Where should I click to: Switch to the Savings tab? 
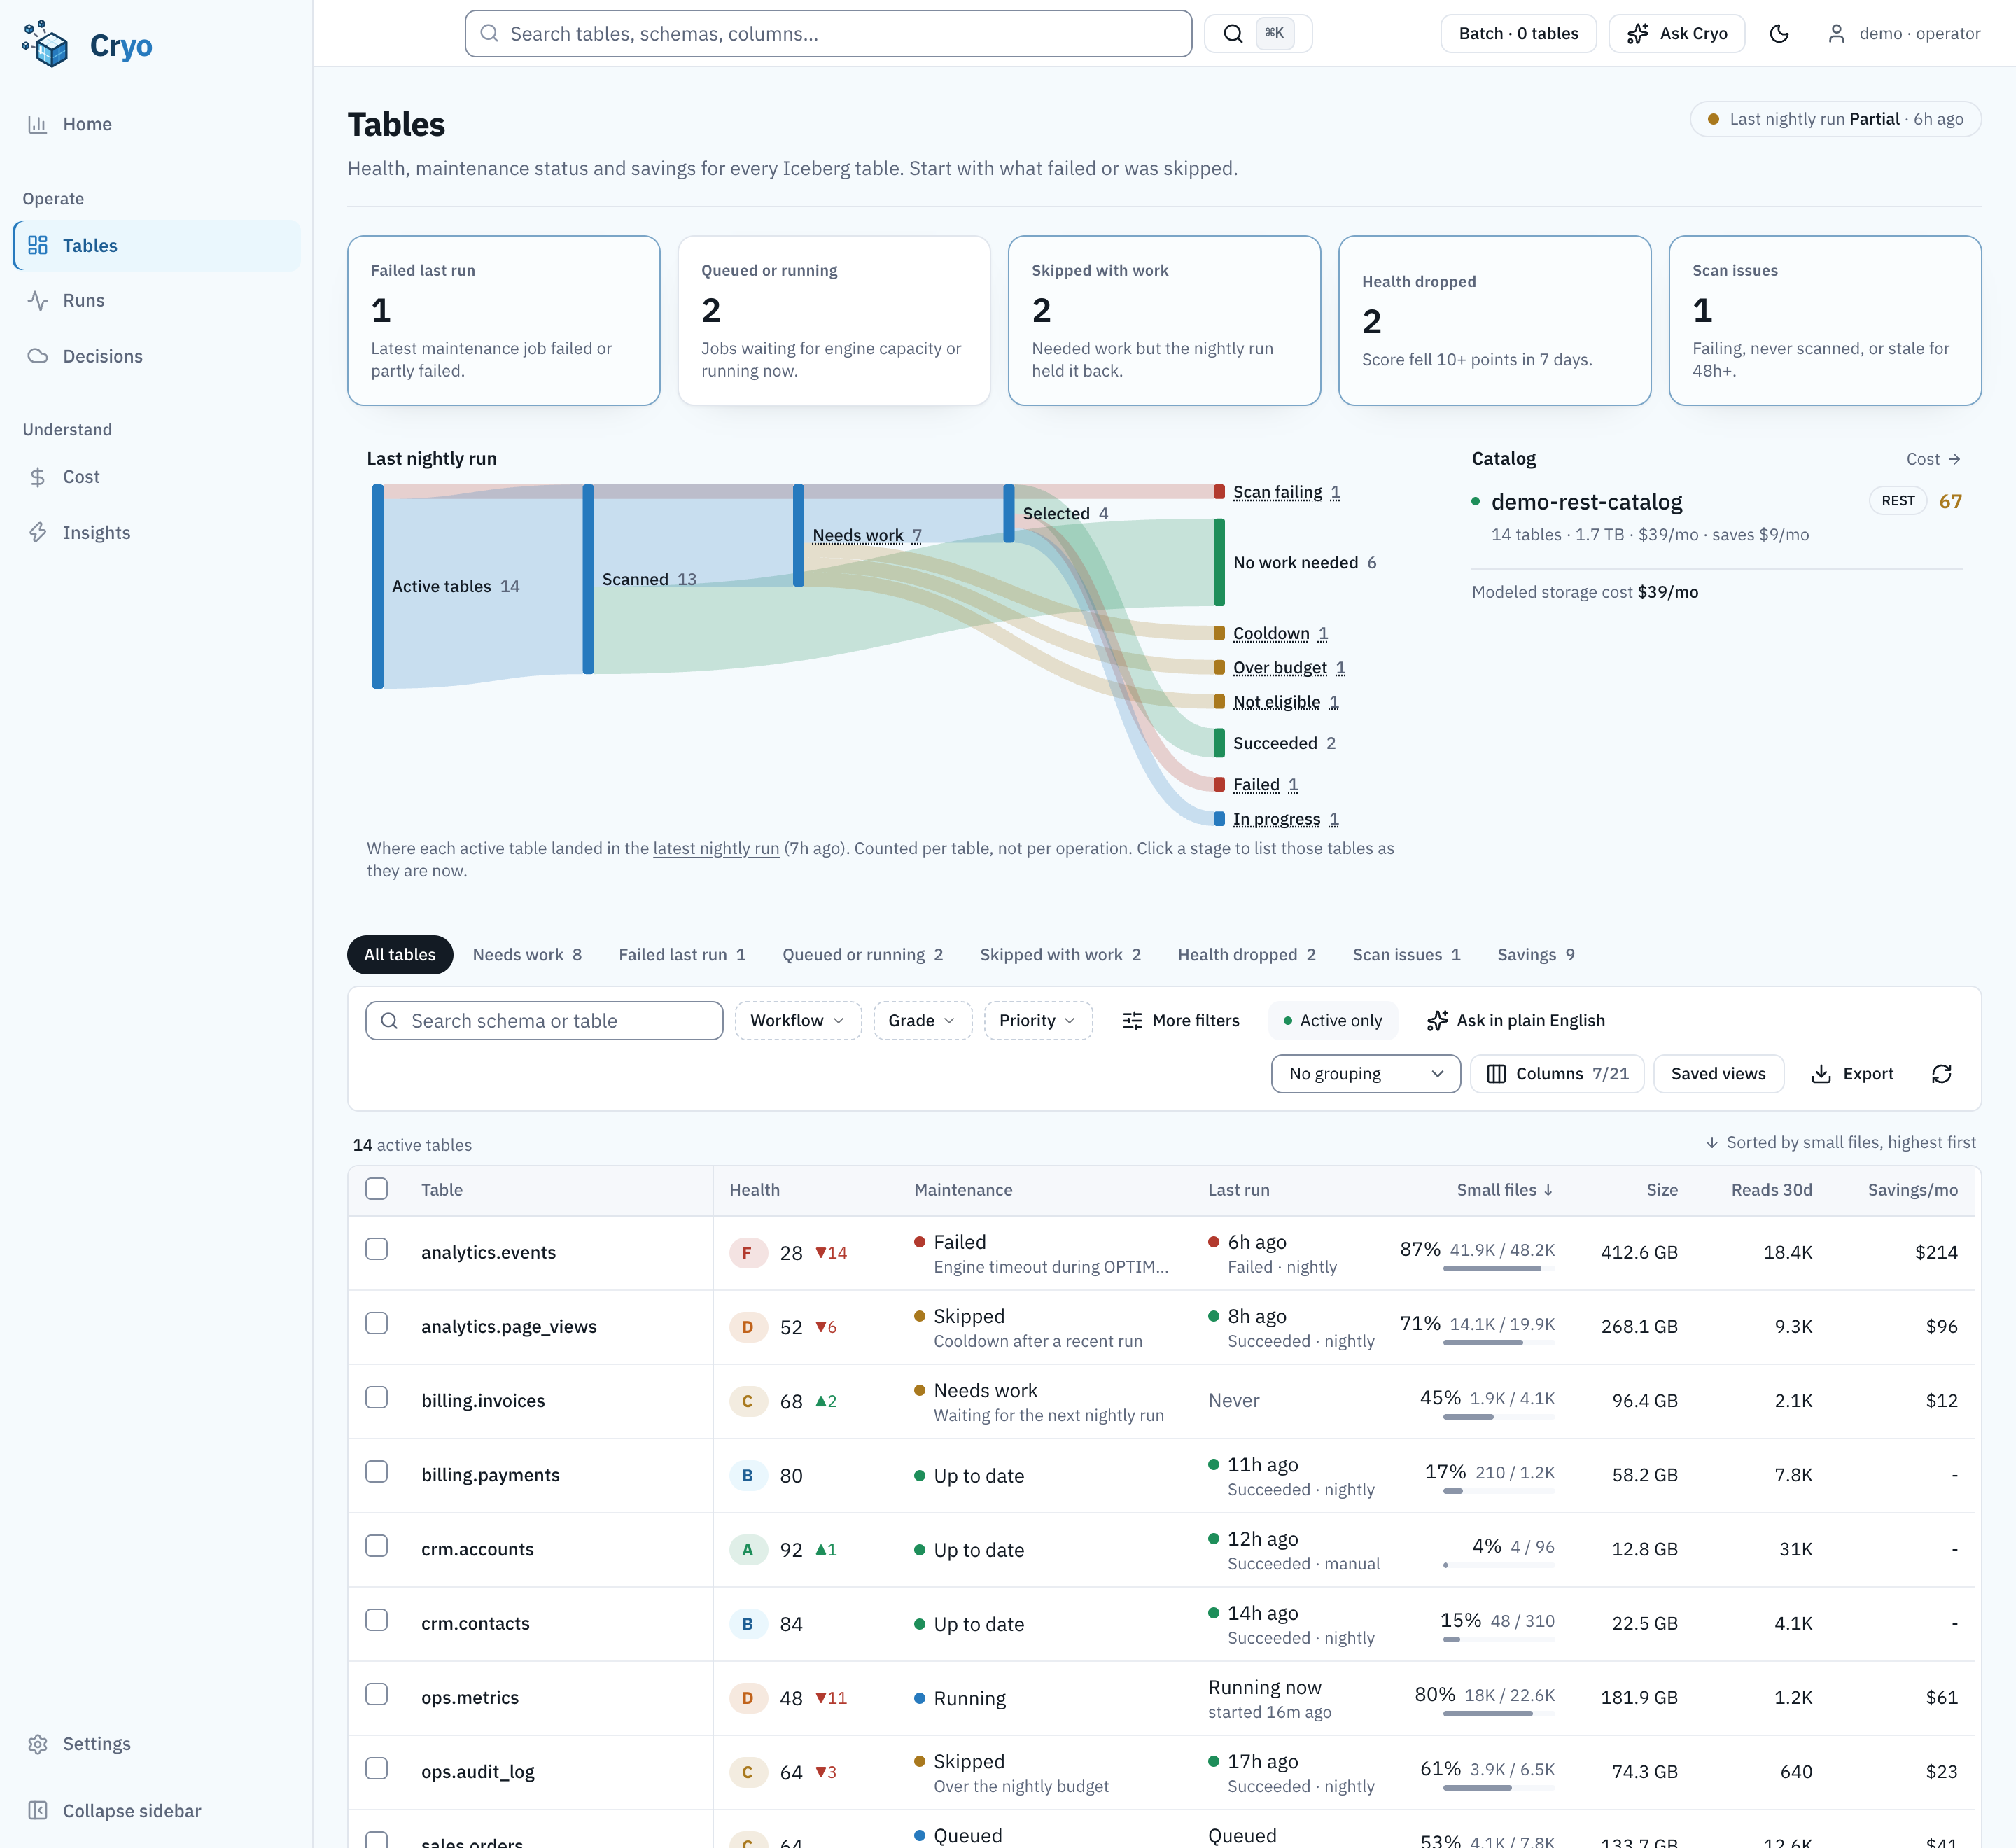tap(1536, 955)
